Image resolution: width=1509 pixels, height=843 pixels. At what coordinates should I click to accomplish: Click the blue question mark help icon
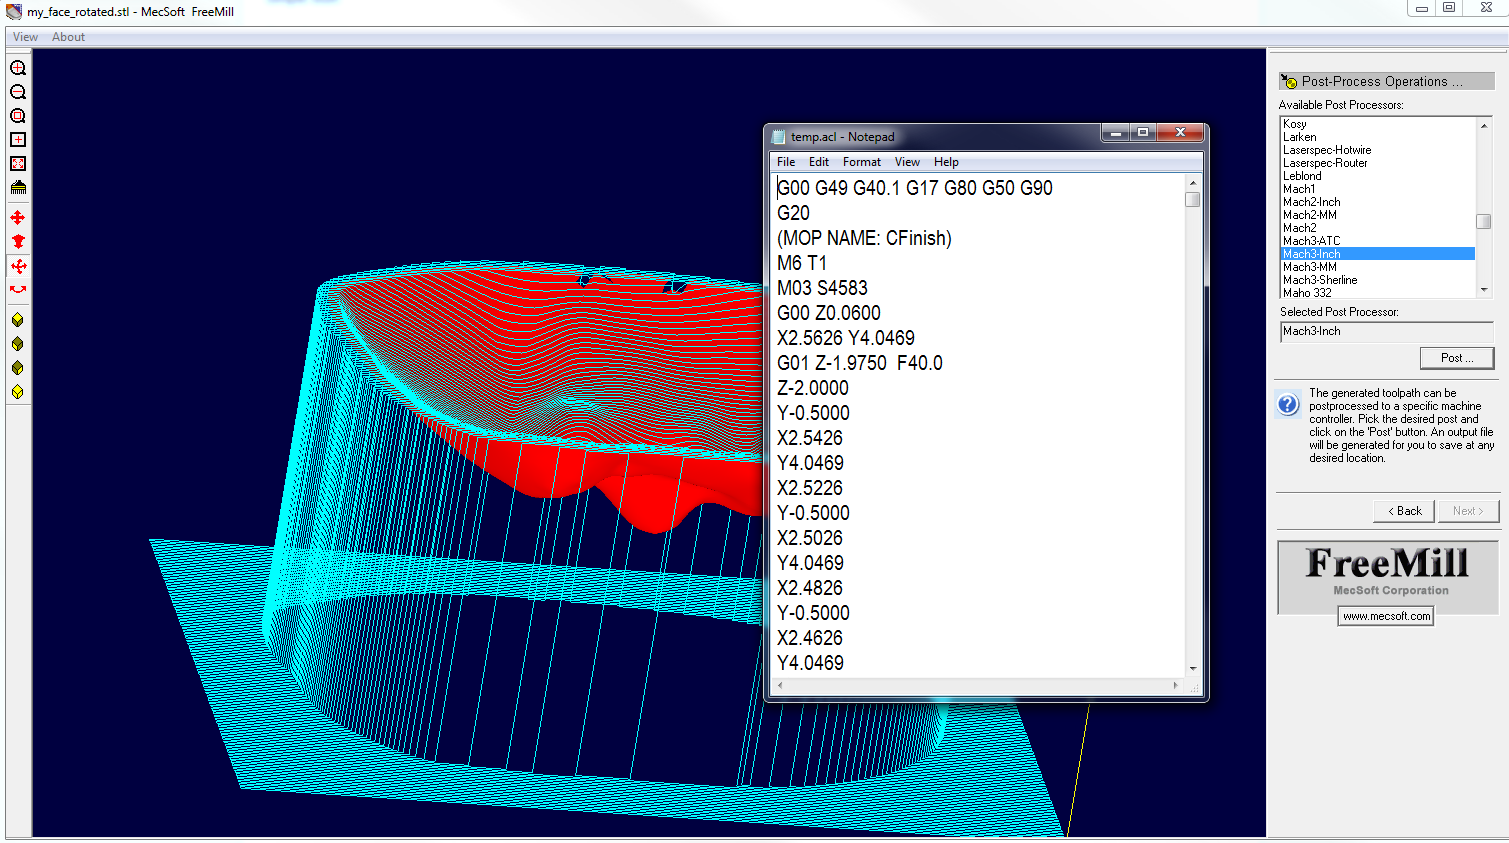1288,405
